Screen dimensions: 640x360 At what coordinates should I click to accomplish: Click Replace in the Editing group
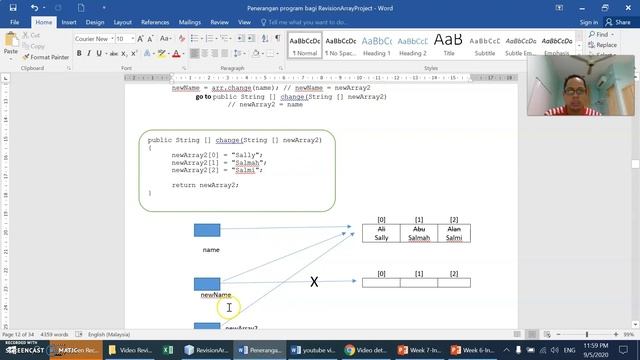(x=603, y=45)
